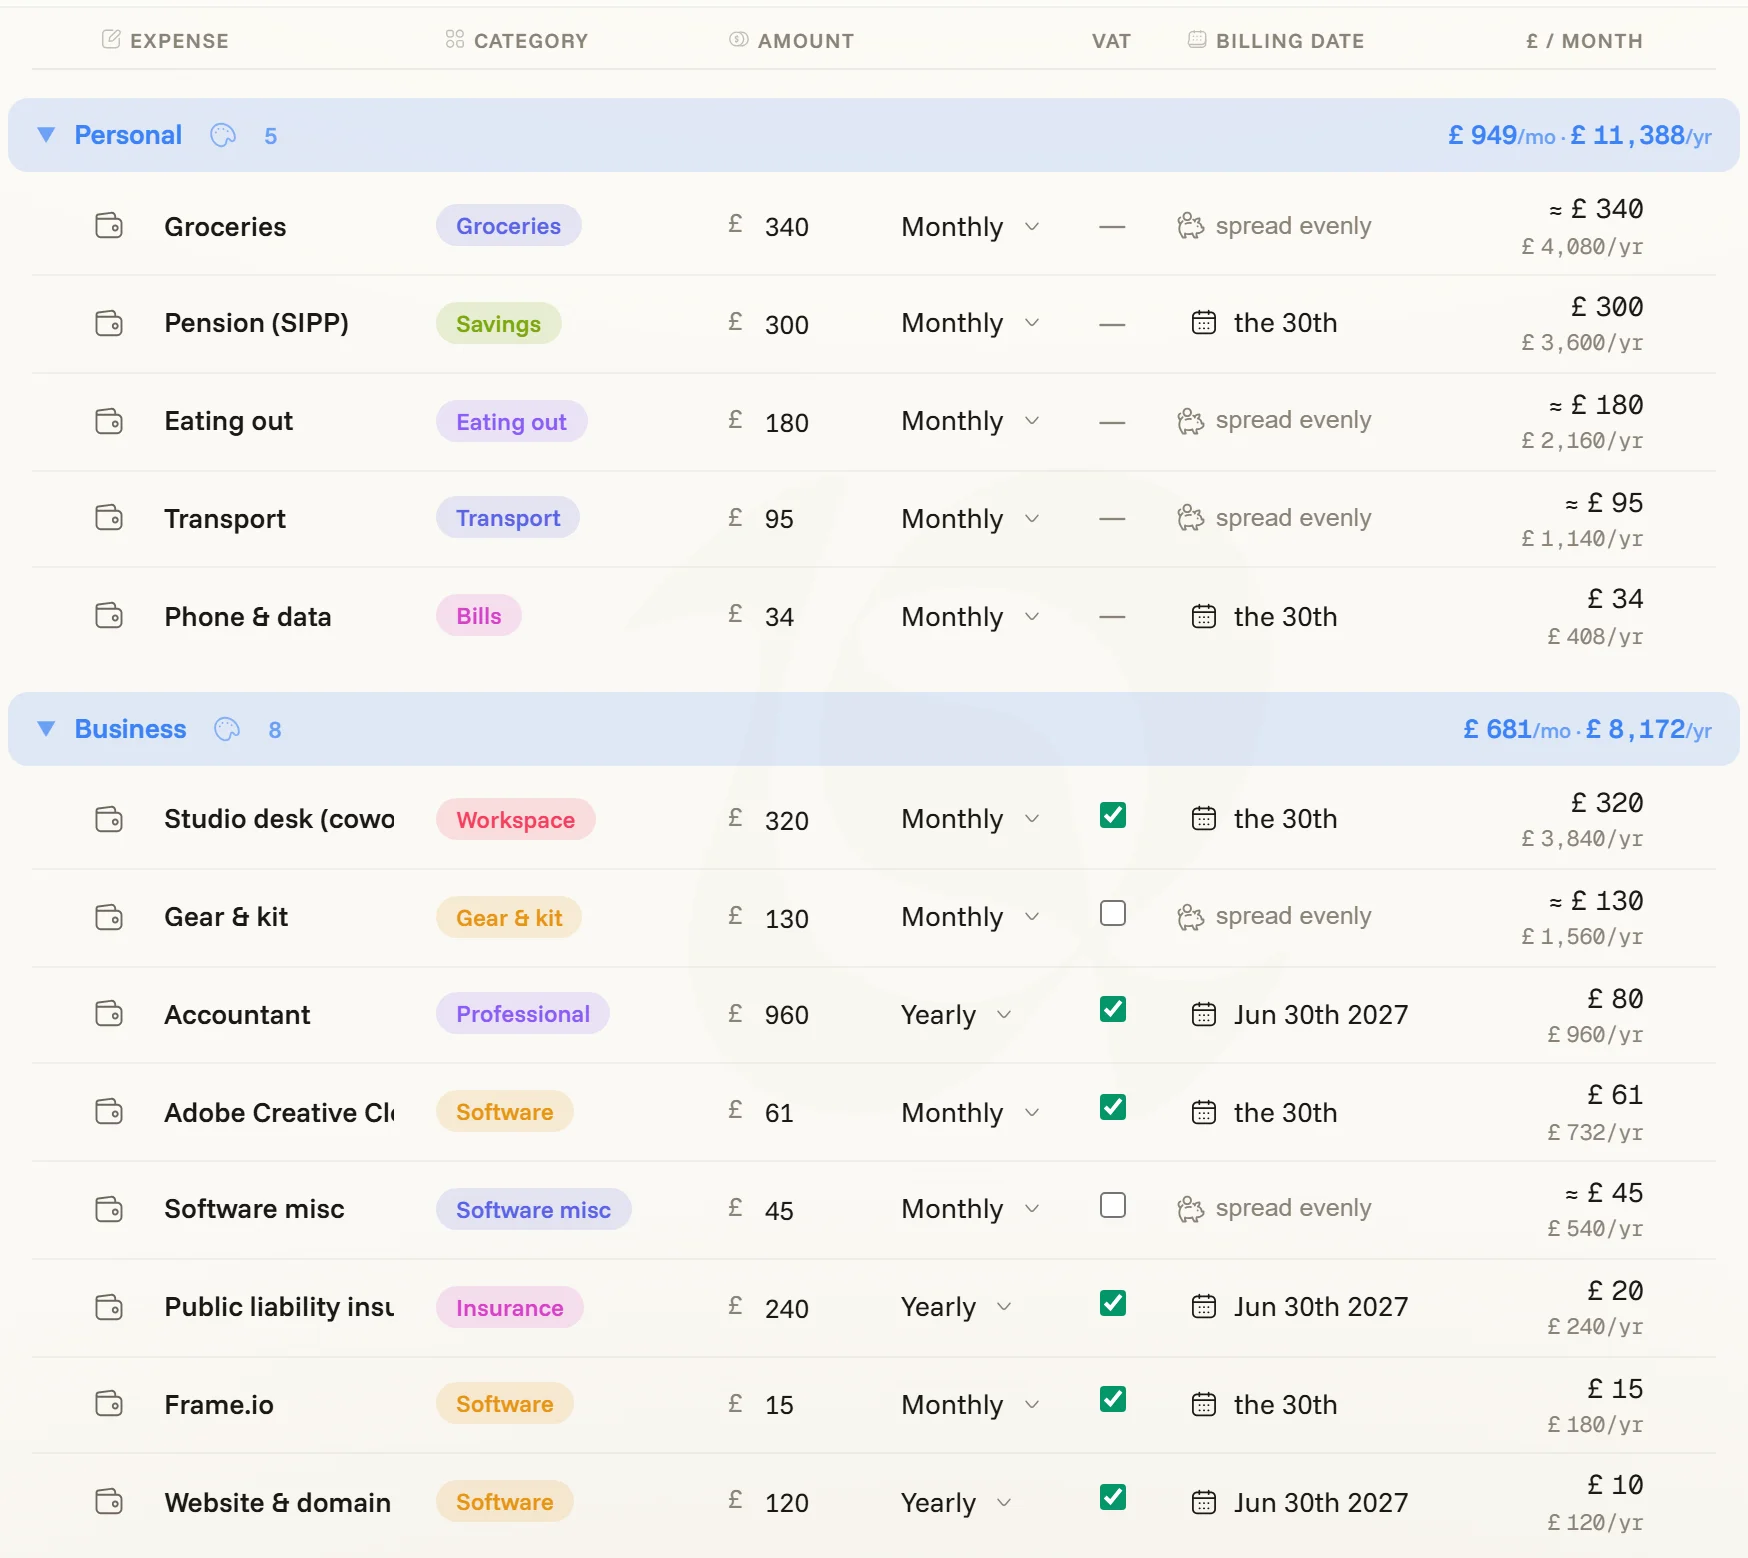Enable VAT checkbox for Software misc
1748x1558 pixels.
point(1113,1205)
